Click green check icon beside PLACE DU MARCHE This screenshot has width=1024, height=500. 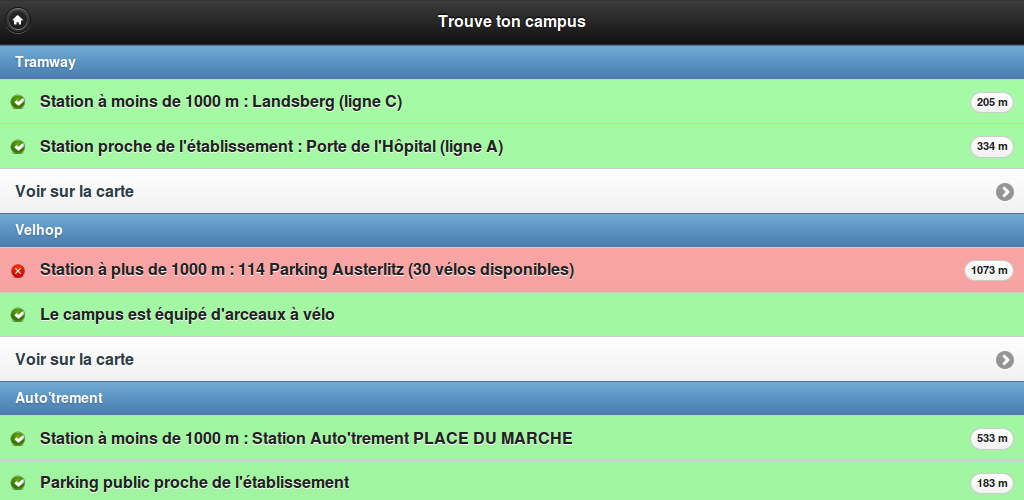tap(18, 439)
